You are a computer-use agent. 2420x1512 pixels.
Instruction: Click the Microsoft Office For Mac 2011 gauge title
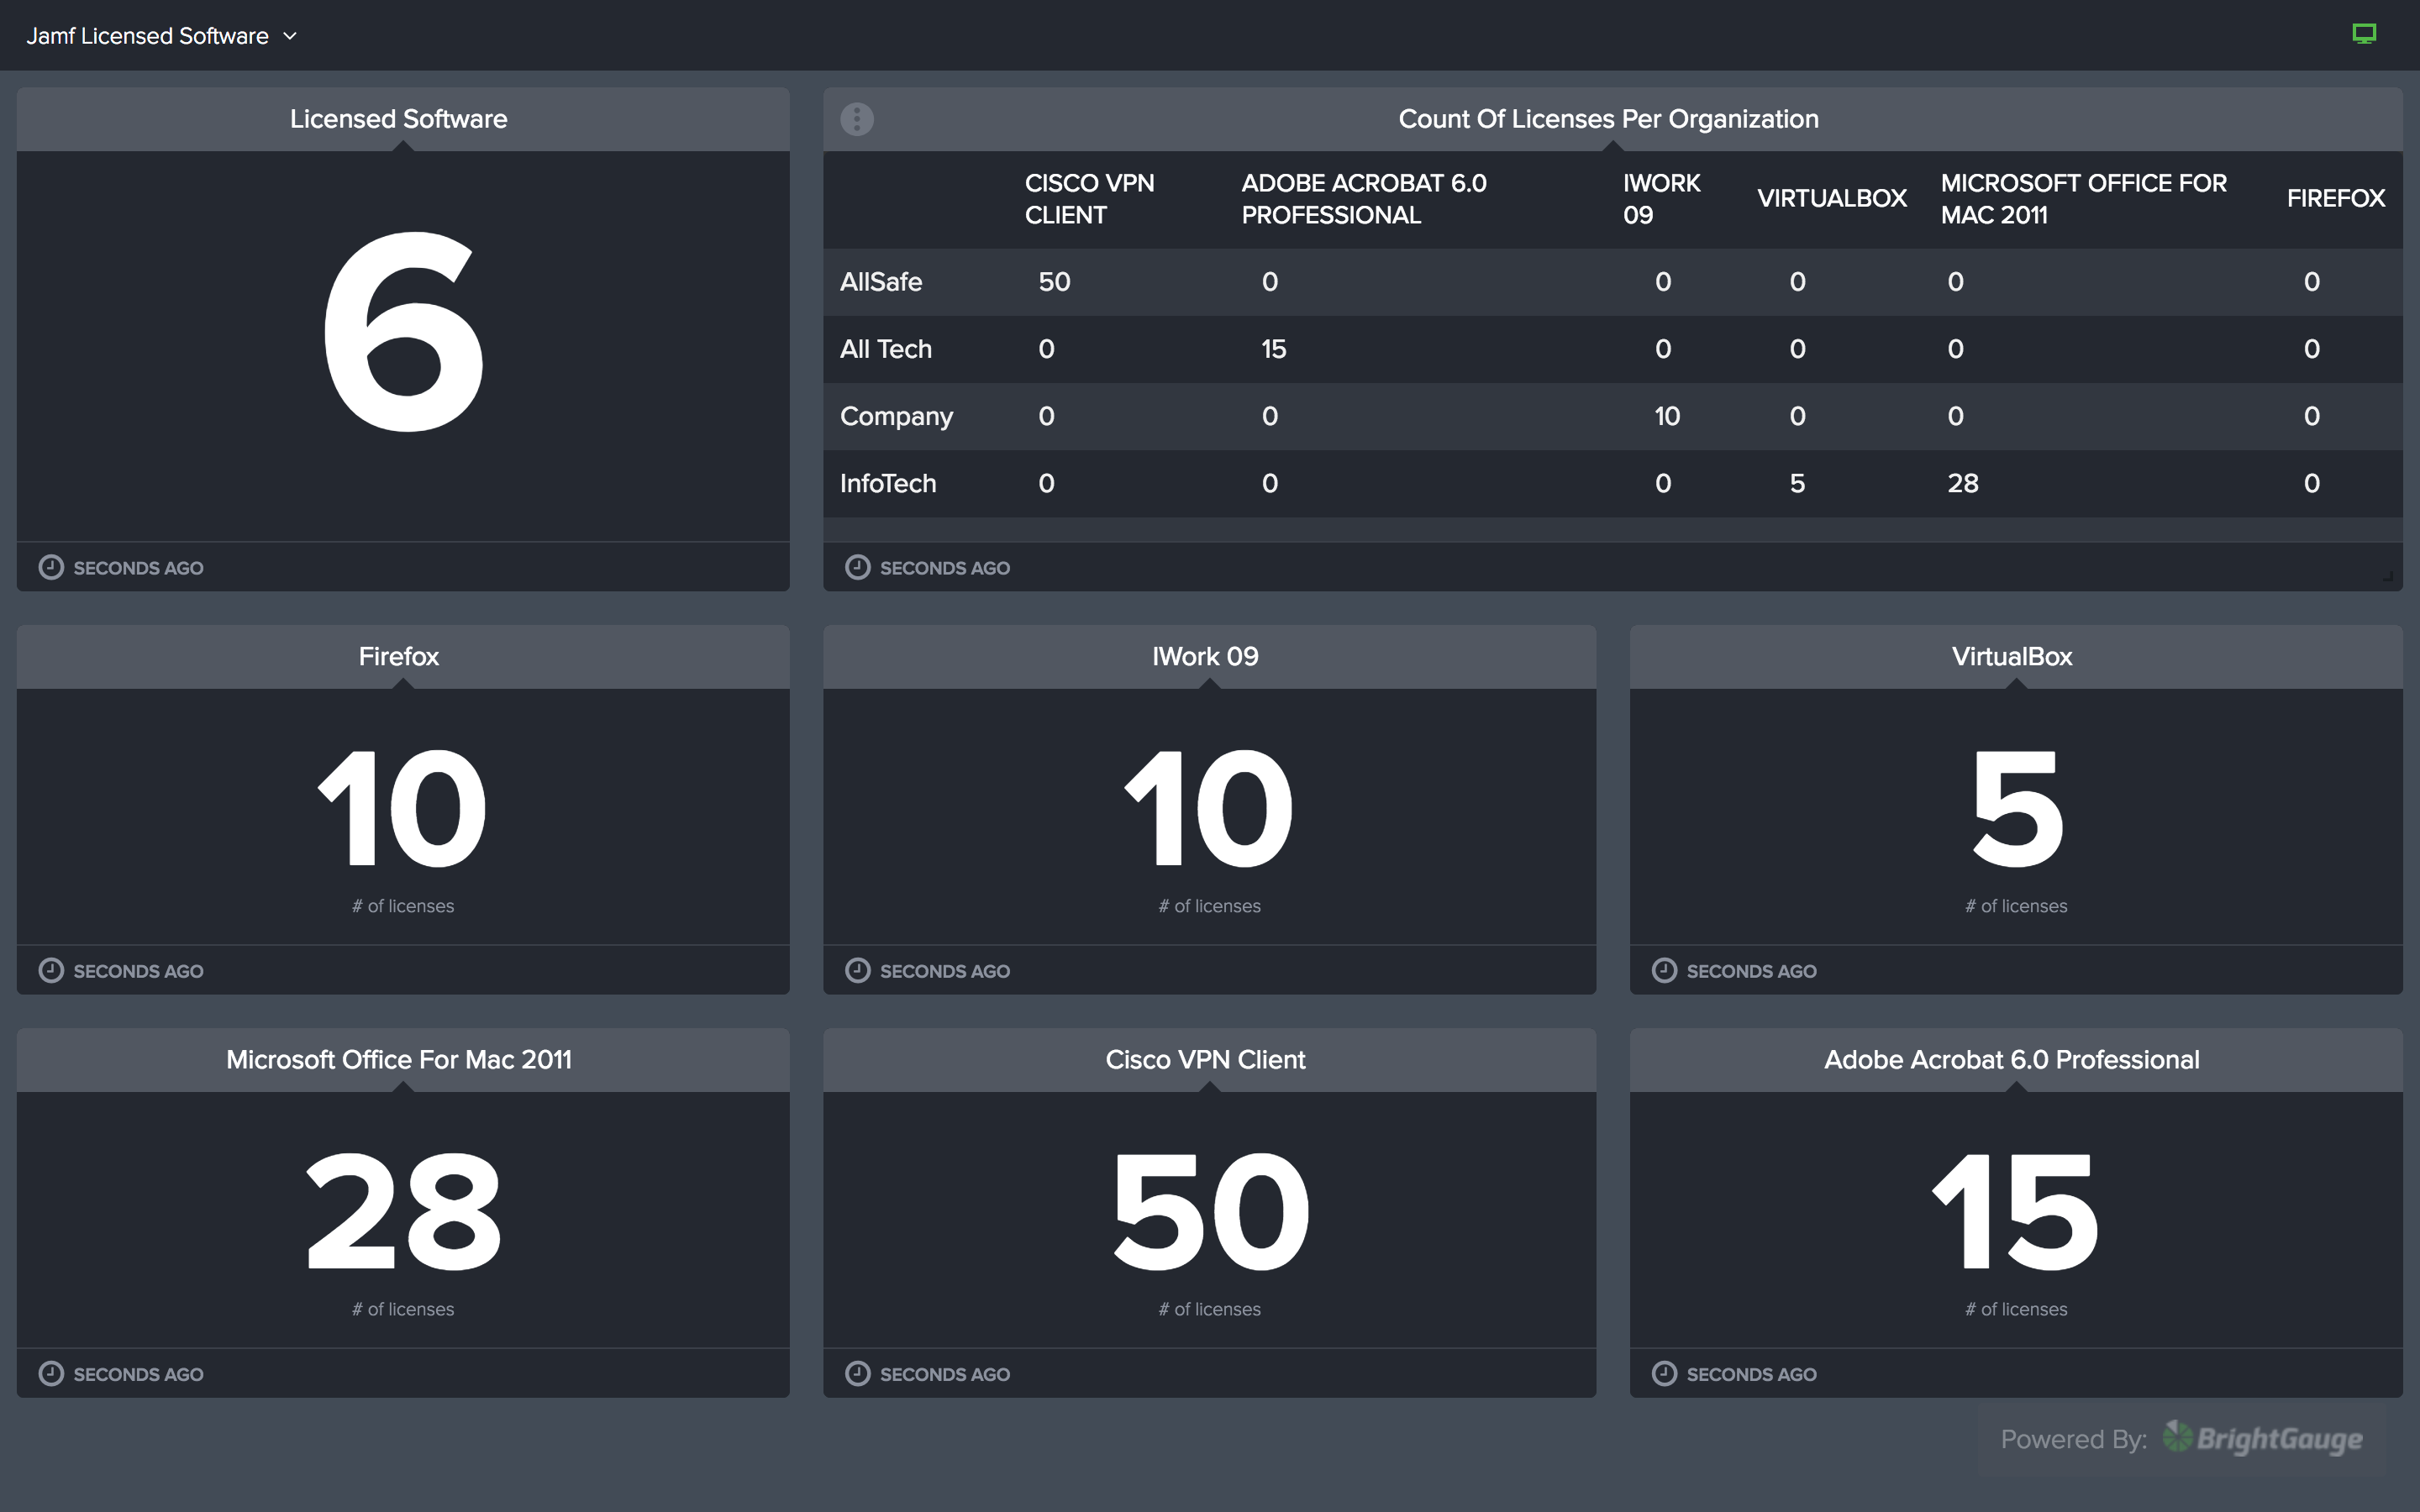[x=398, y=1059]
